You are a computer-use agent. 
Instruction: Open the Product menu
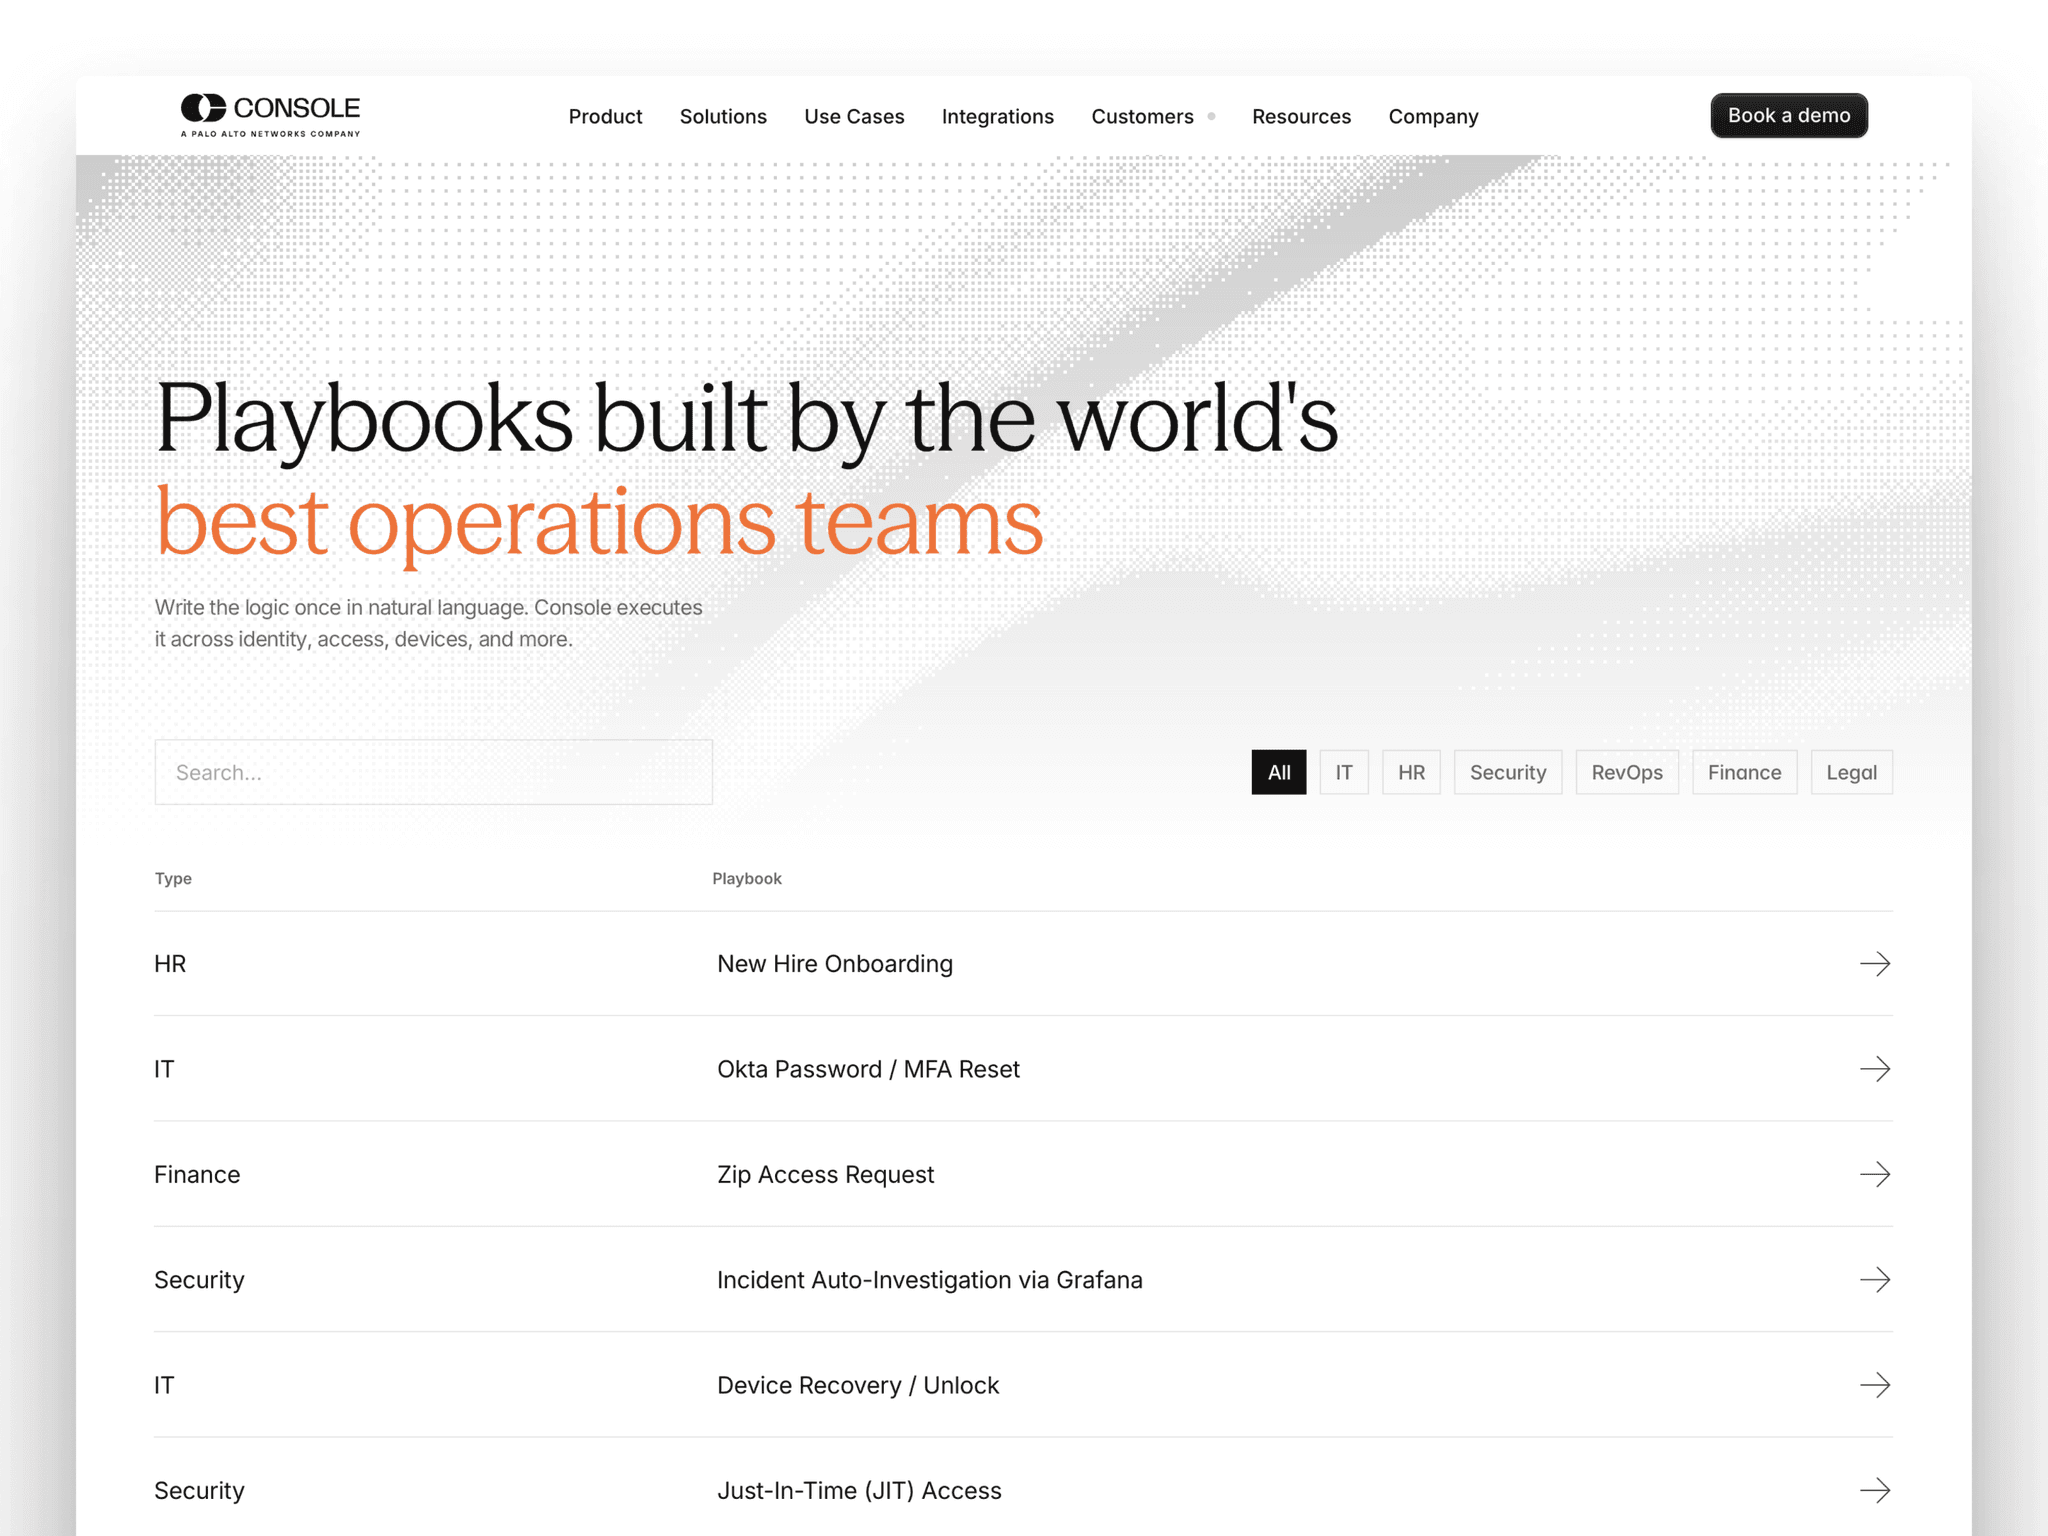point(605,116)
